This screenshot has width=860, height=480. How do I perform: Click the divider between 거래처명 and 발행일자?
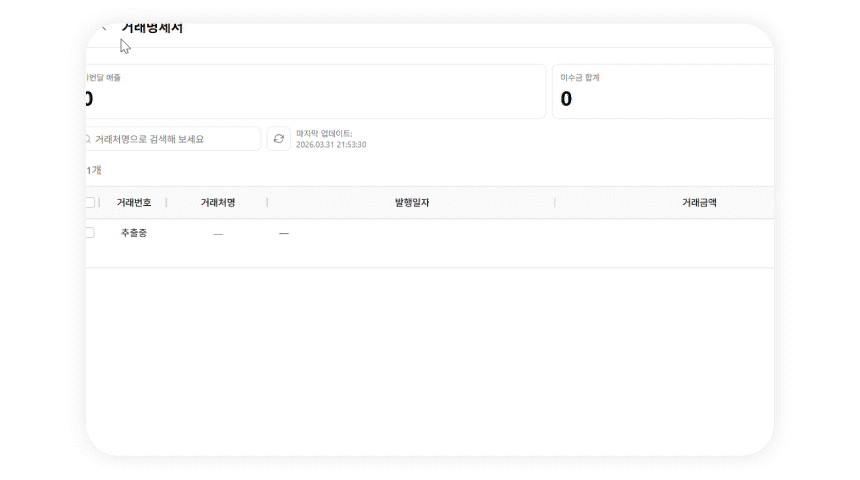[267, 203]
